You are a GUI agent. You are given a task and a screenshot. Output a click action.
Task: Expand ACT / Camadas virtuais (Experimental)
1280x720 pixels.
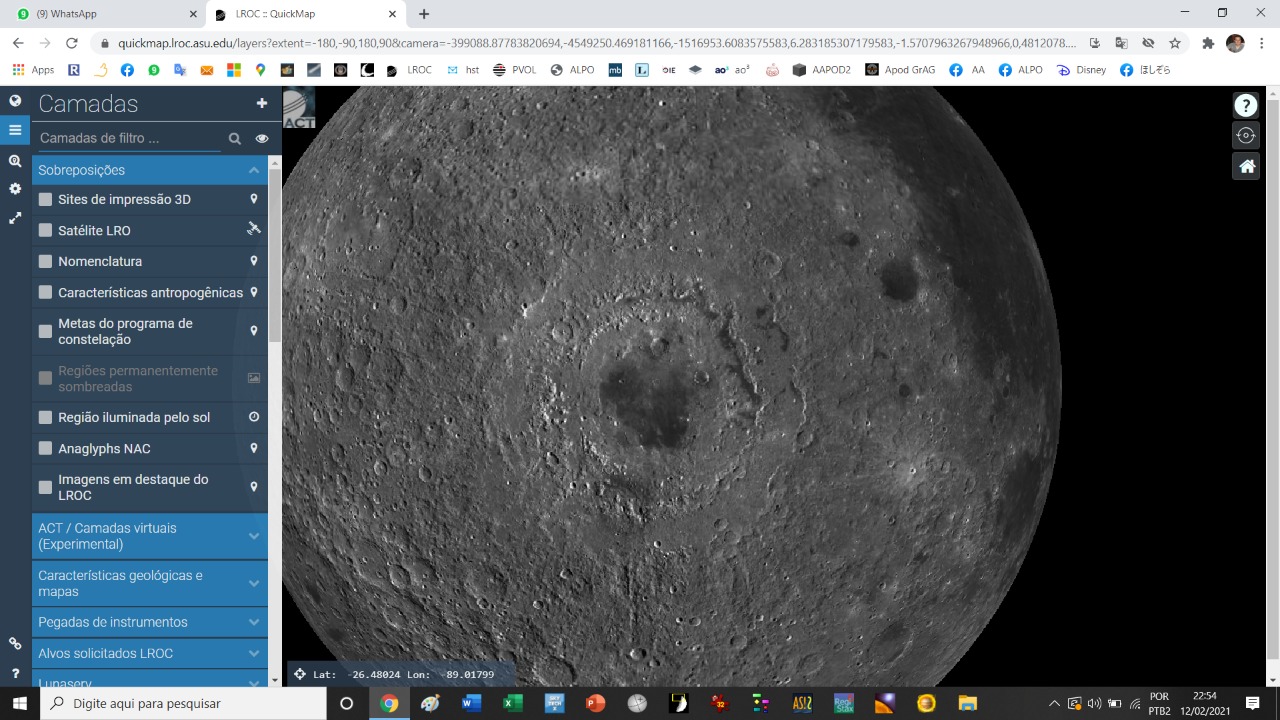point(150,536)
